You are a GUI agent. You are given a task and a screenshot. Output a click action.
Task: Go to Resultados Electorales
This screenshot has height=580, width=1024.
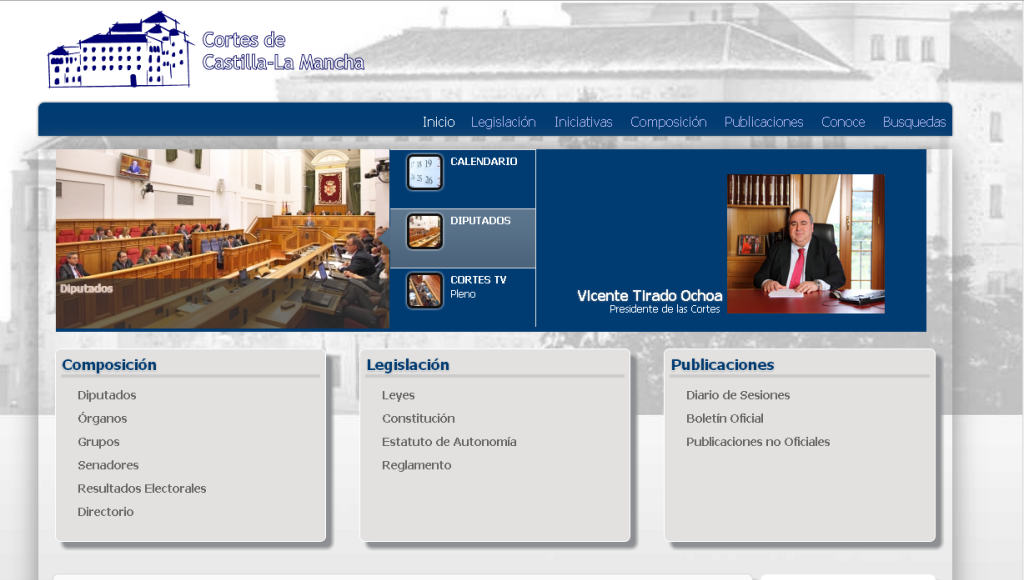pos(142,489)
